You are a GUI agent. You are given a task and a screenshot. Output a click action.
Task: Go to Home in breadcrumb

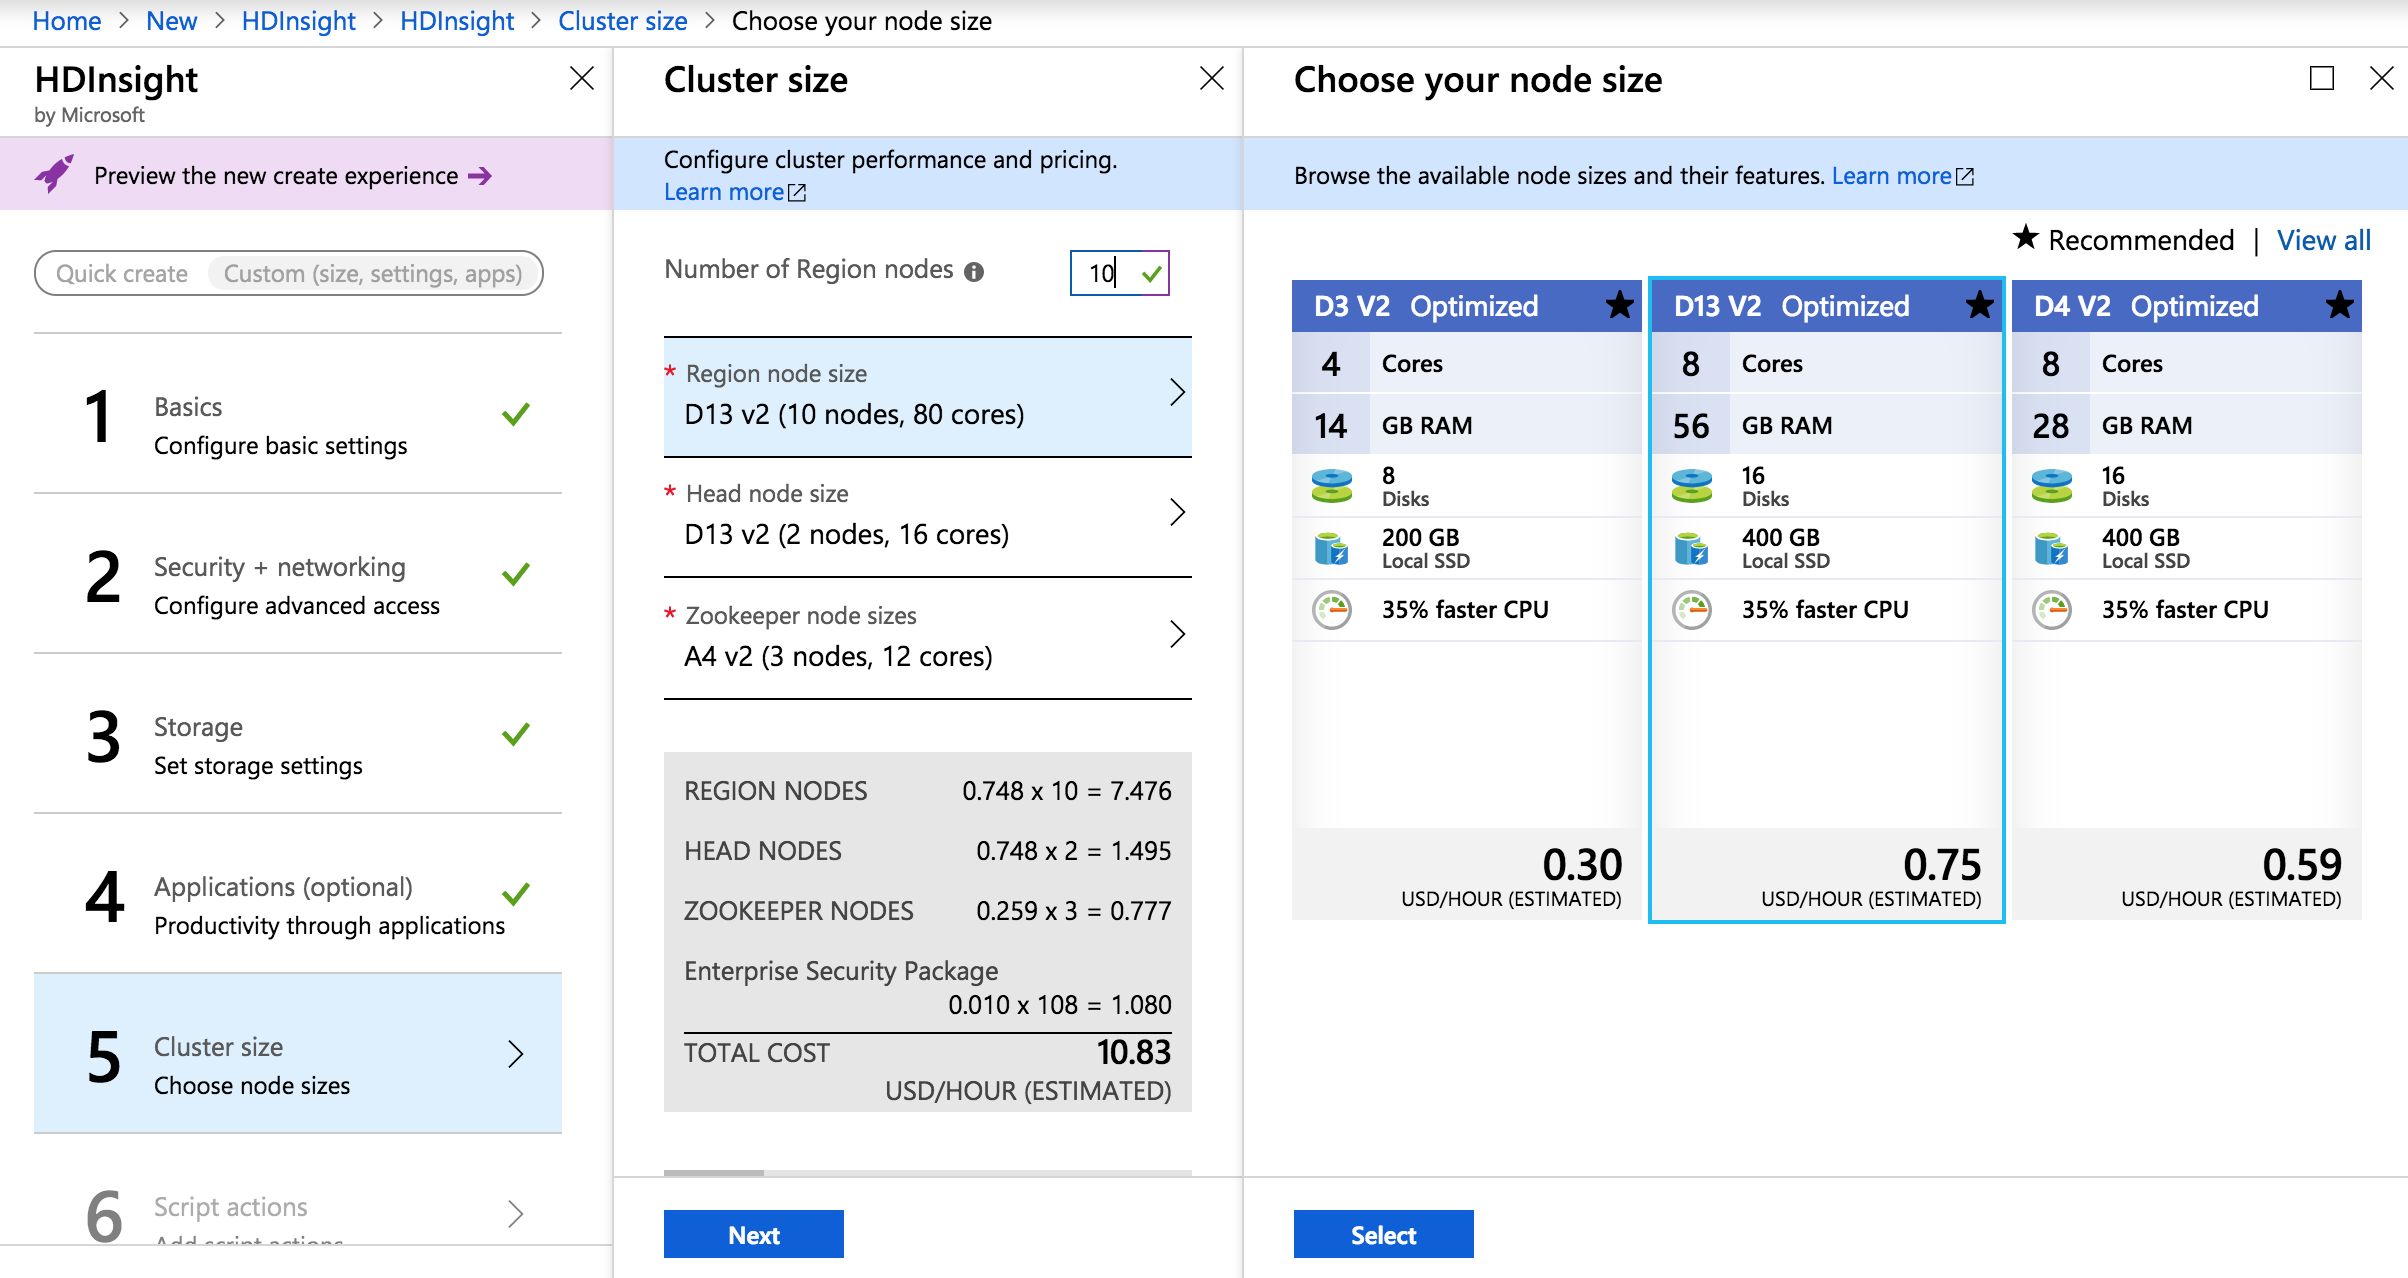(x=67, y=21)
